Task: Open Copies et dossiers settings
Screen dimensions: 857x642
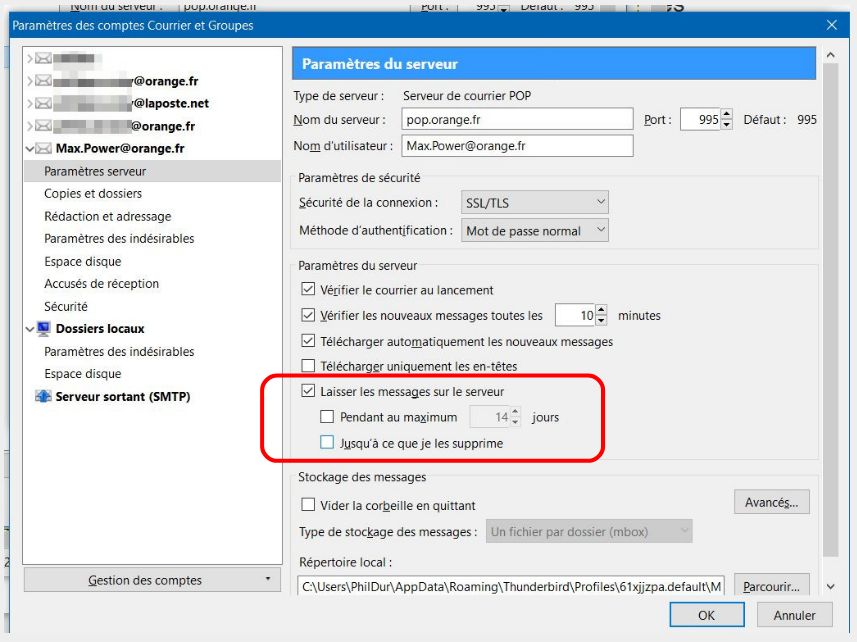Action: point(93,193)
